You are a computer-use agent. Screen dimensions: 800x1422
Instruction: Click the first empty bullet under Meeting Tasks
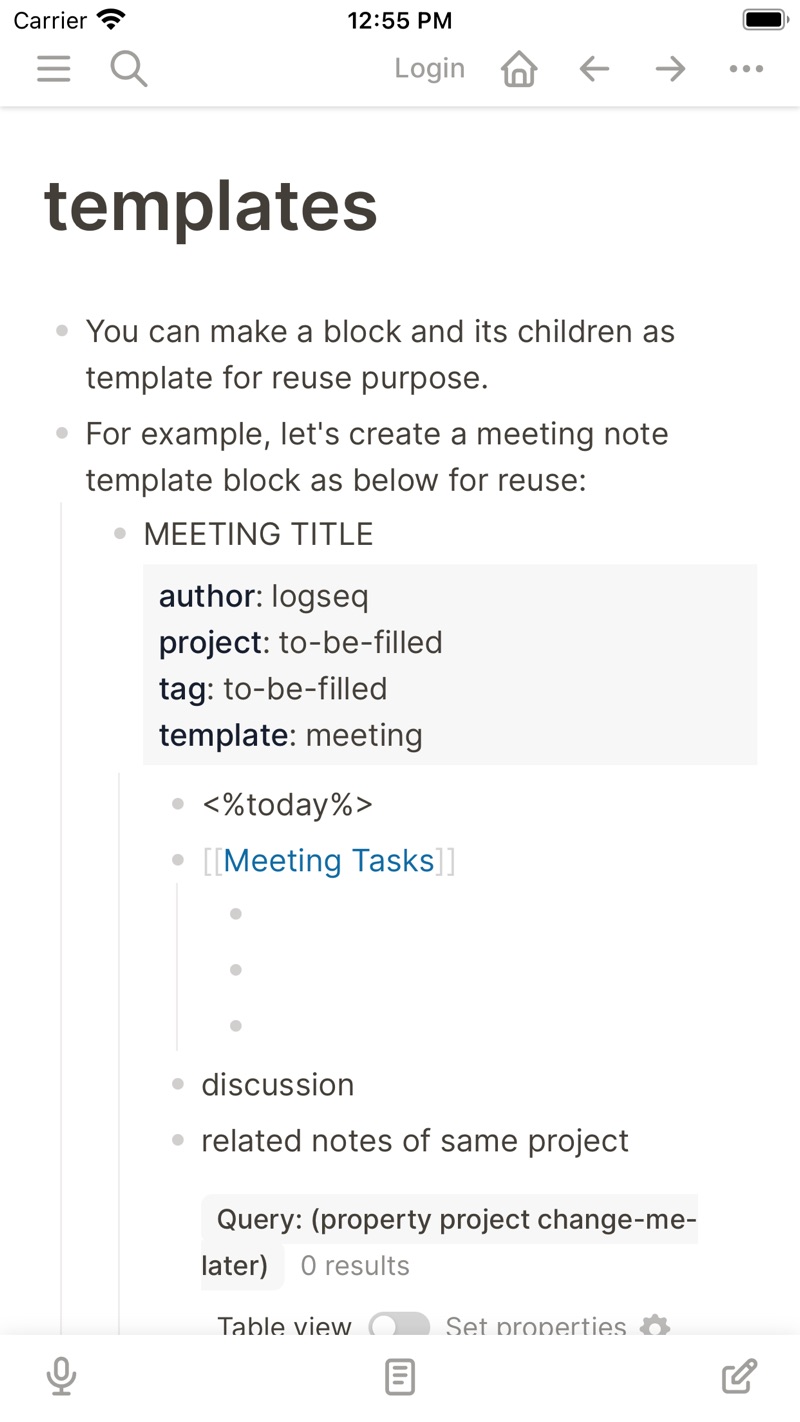(x=236, y=913)
